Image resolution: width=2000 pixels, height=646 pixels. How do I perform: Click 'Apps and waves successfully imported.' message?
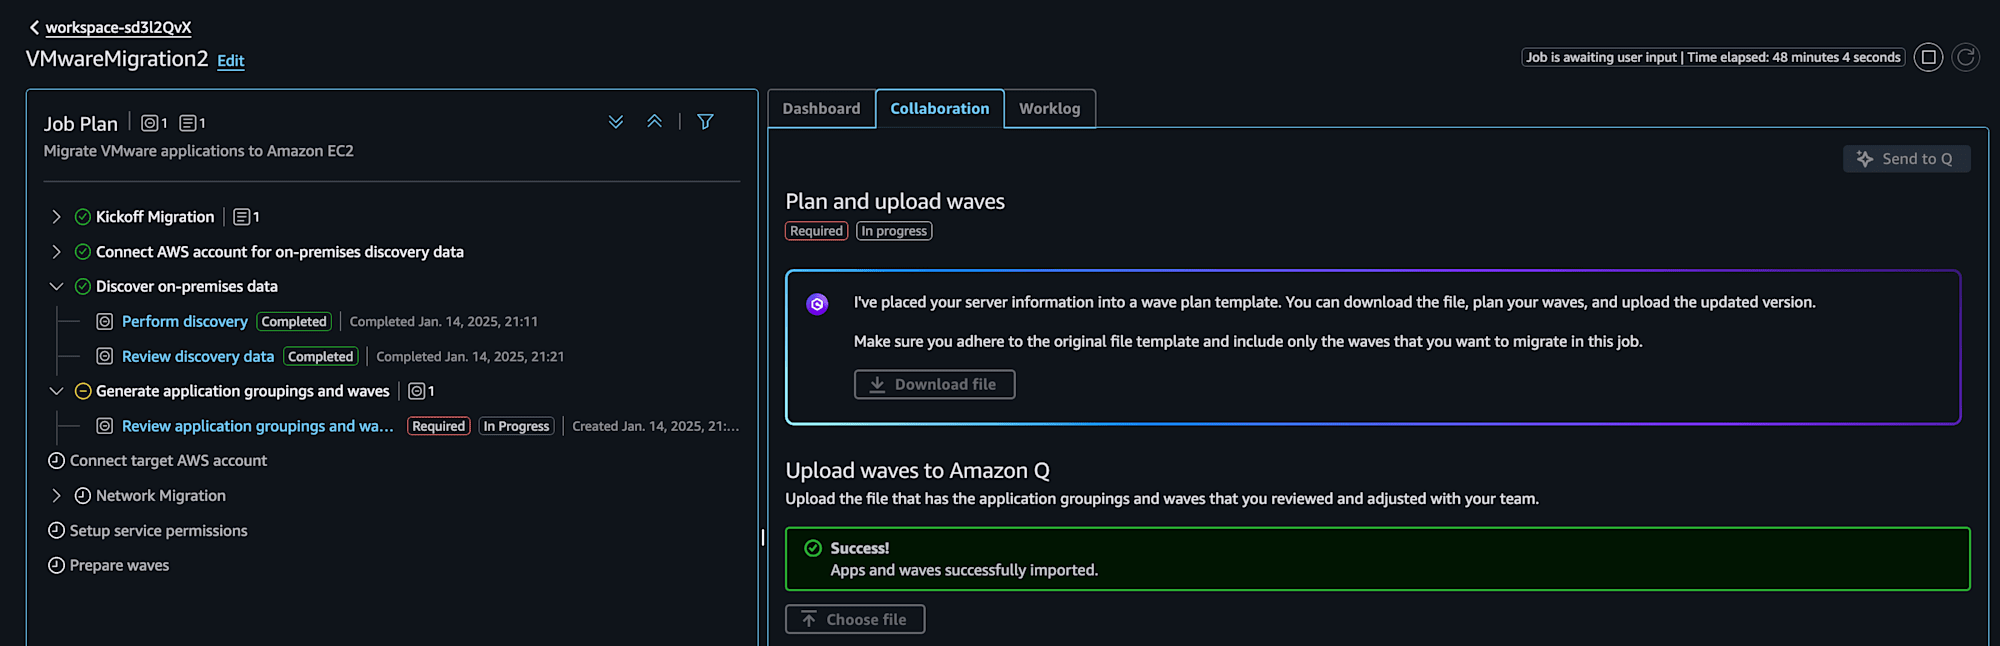964,570
